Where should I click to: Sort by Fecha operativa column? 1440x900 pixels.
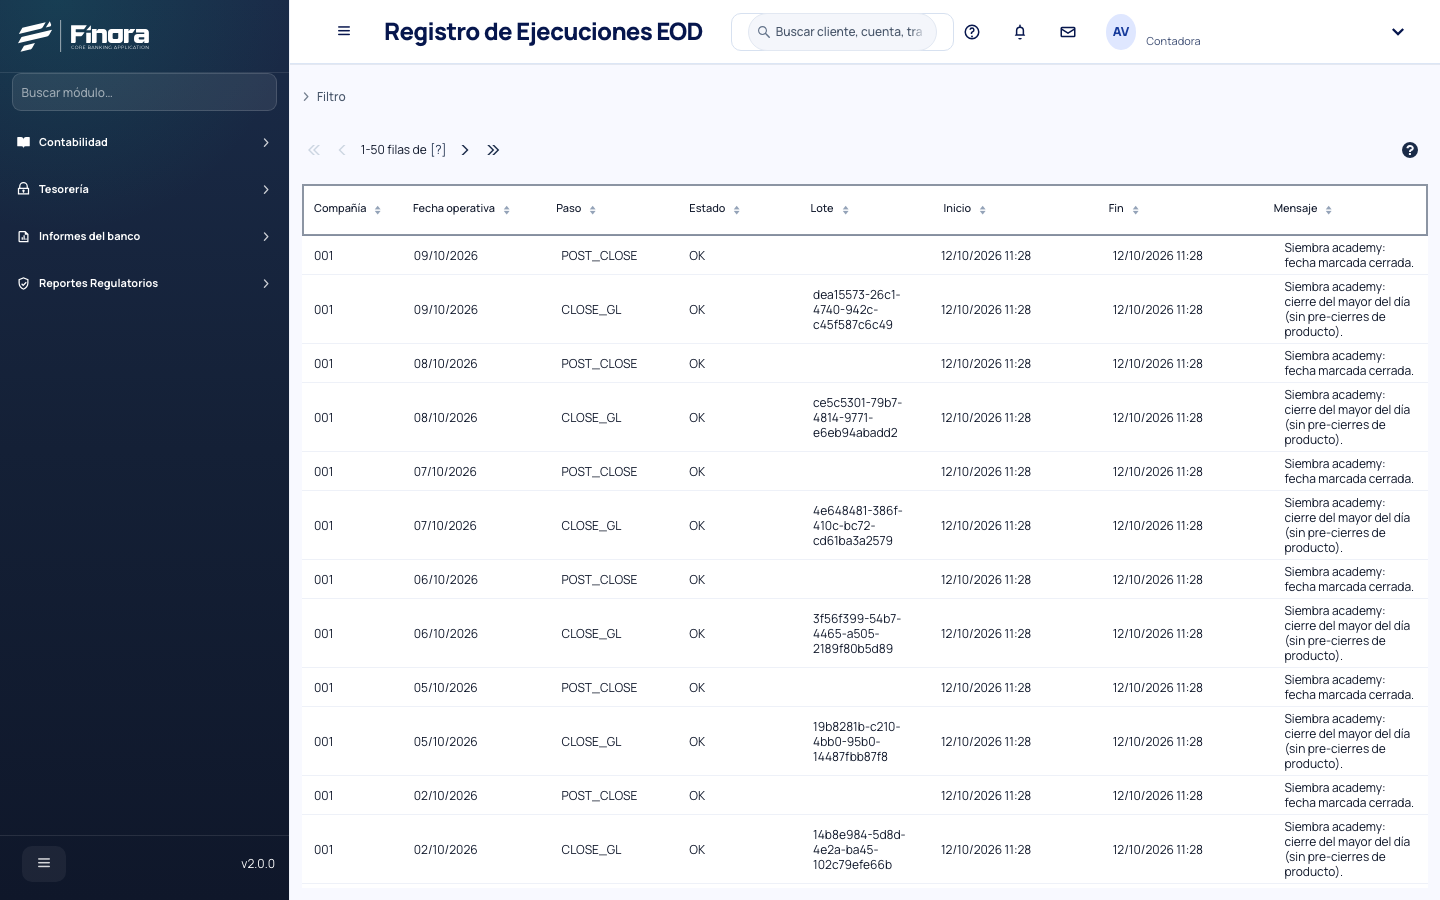(461, 209)
